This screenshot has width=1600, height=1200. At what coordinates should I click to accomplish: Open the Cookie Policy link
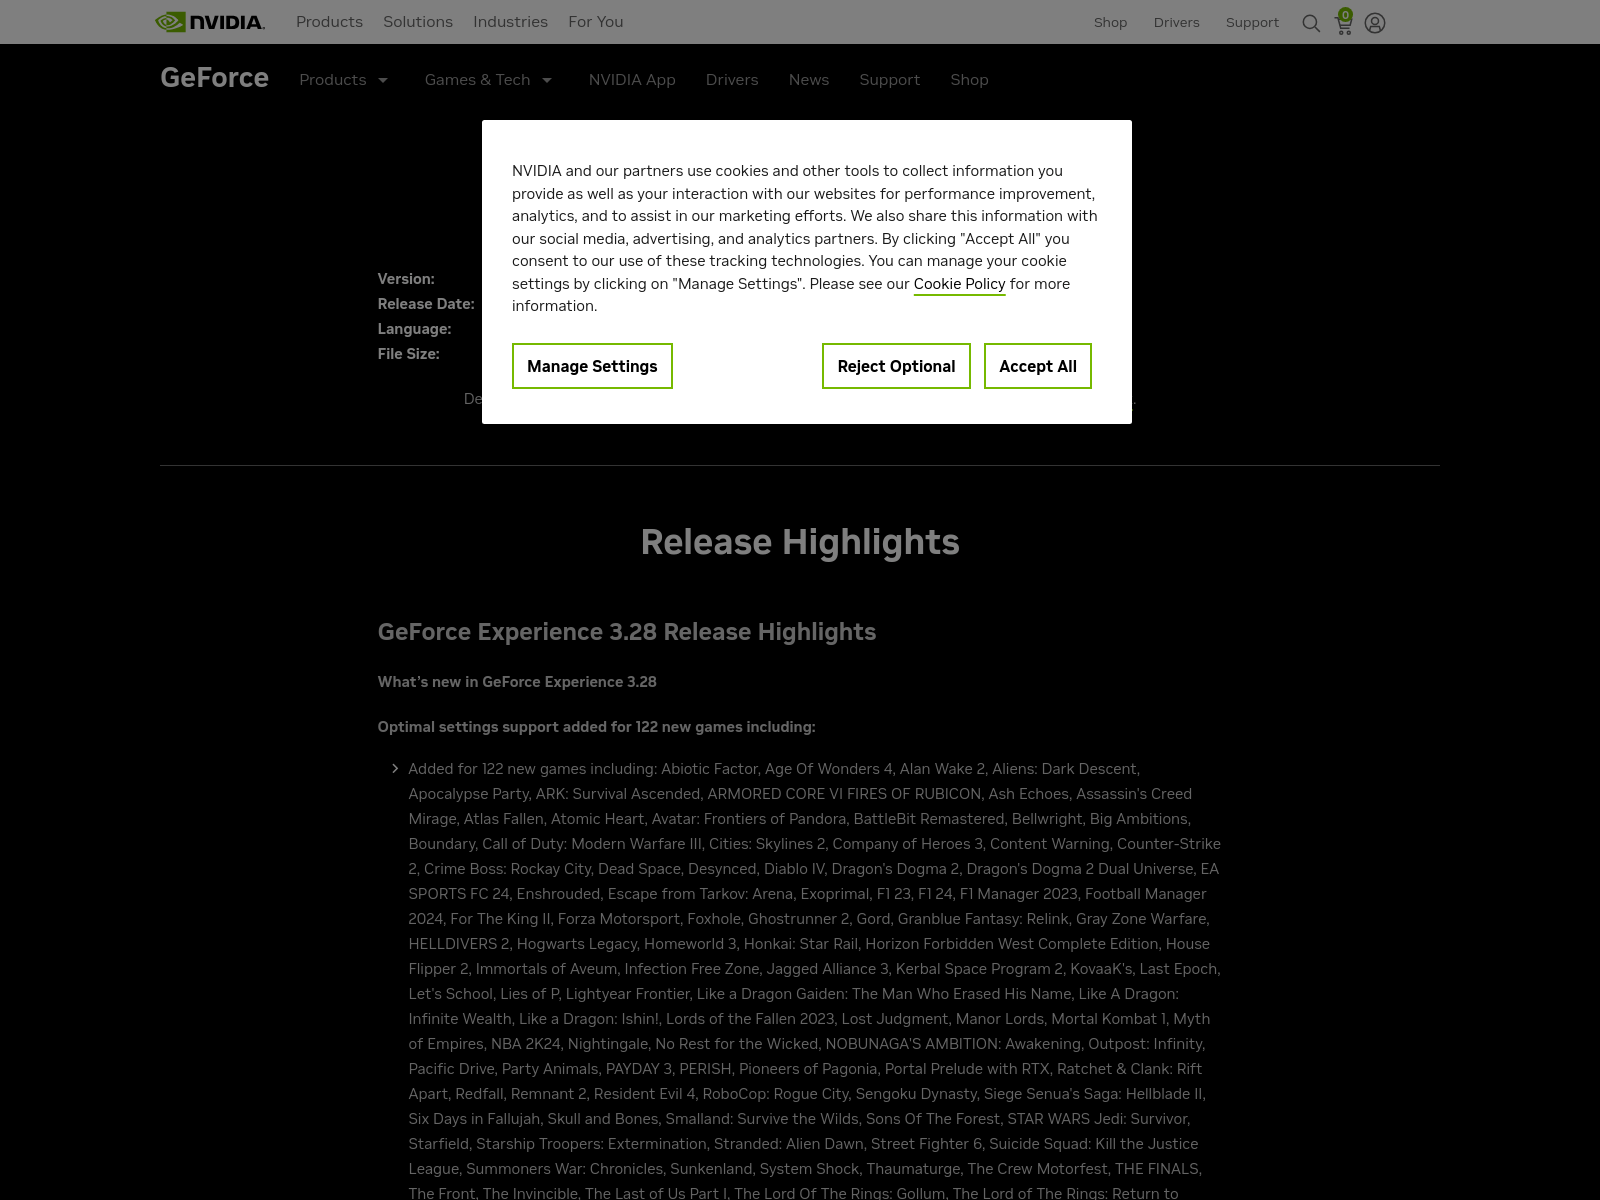click(x=959, y=284)
